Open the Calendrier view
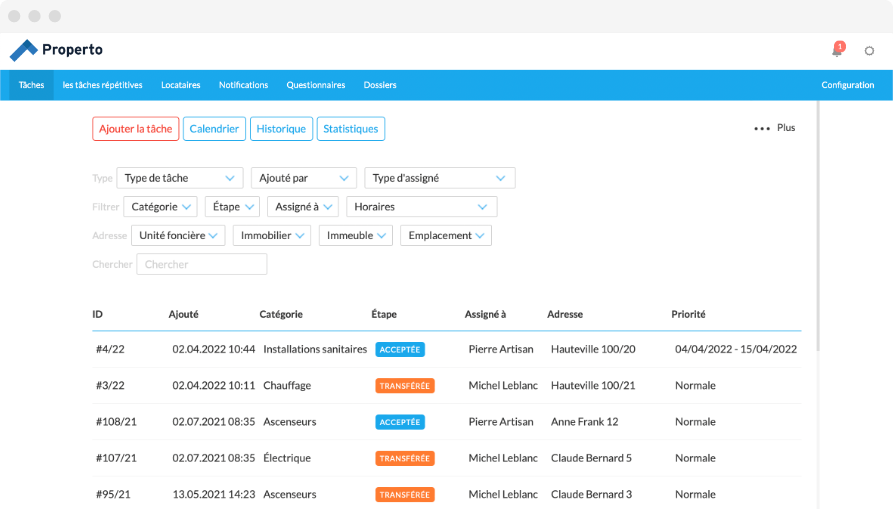The width and height of the screenshot is (893, 509). [x=214, y=129]
